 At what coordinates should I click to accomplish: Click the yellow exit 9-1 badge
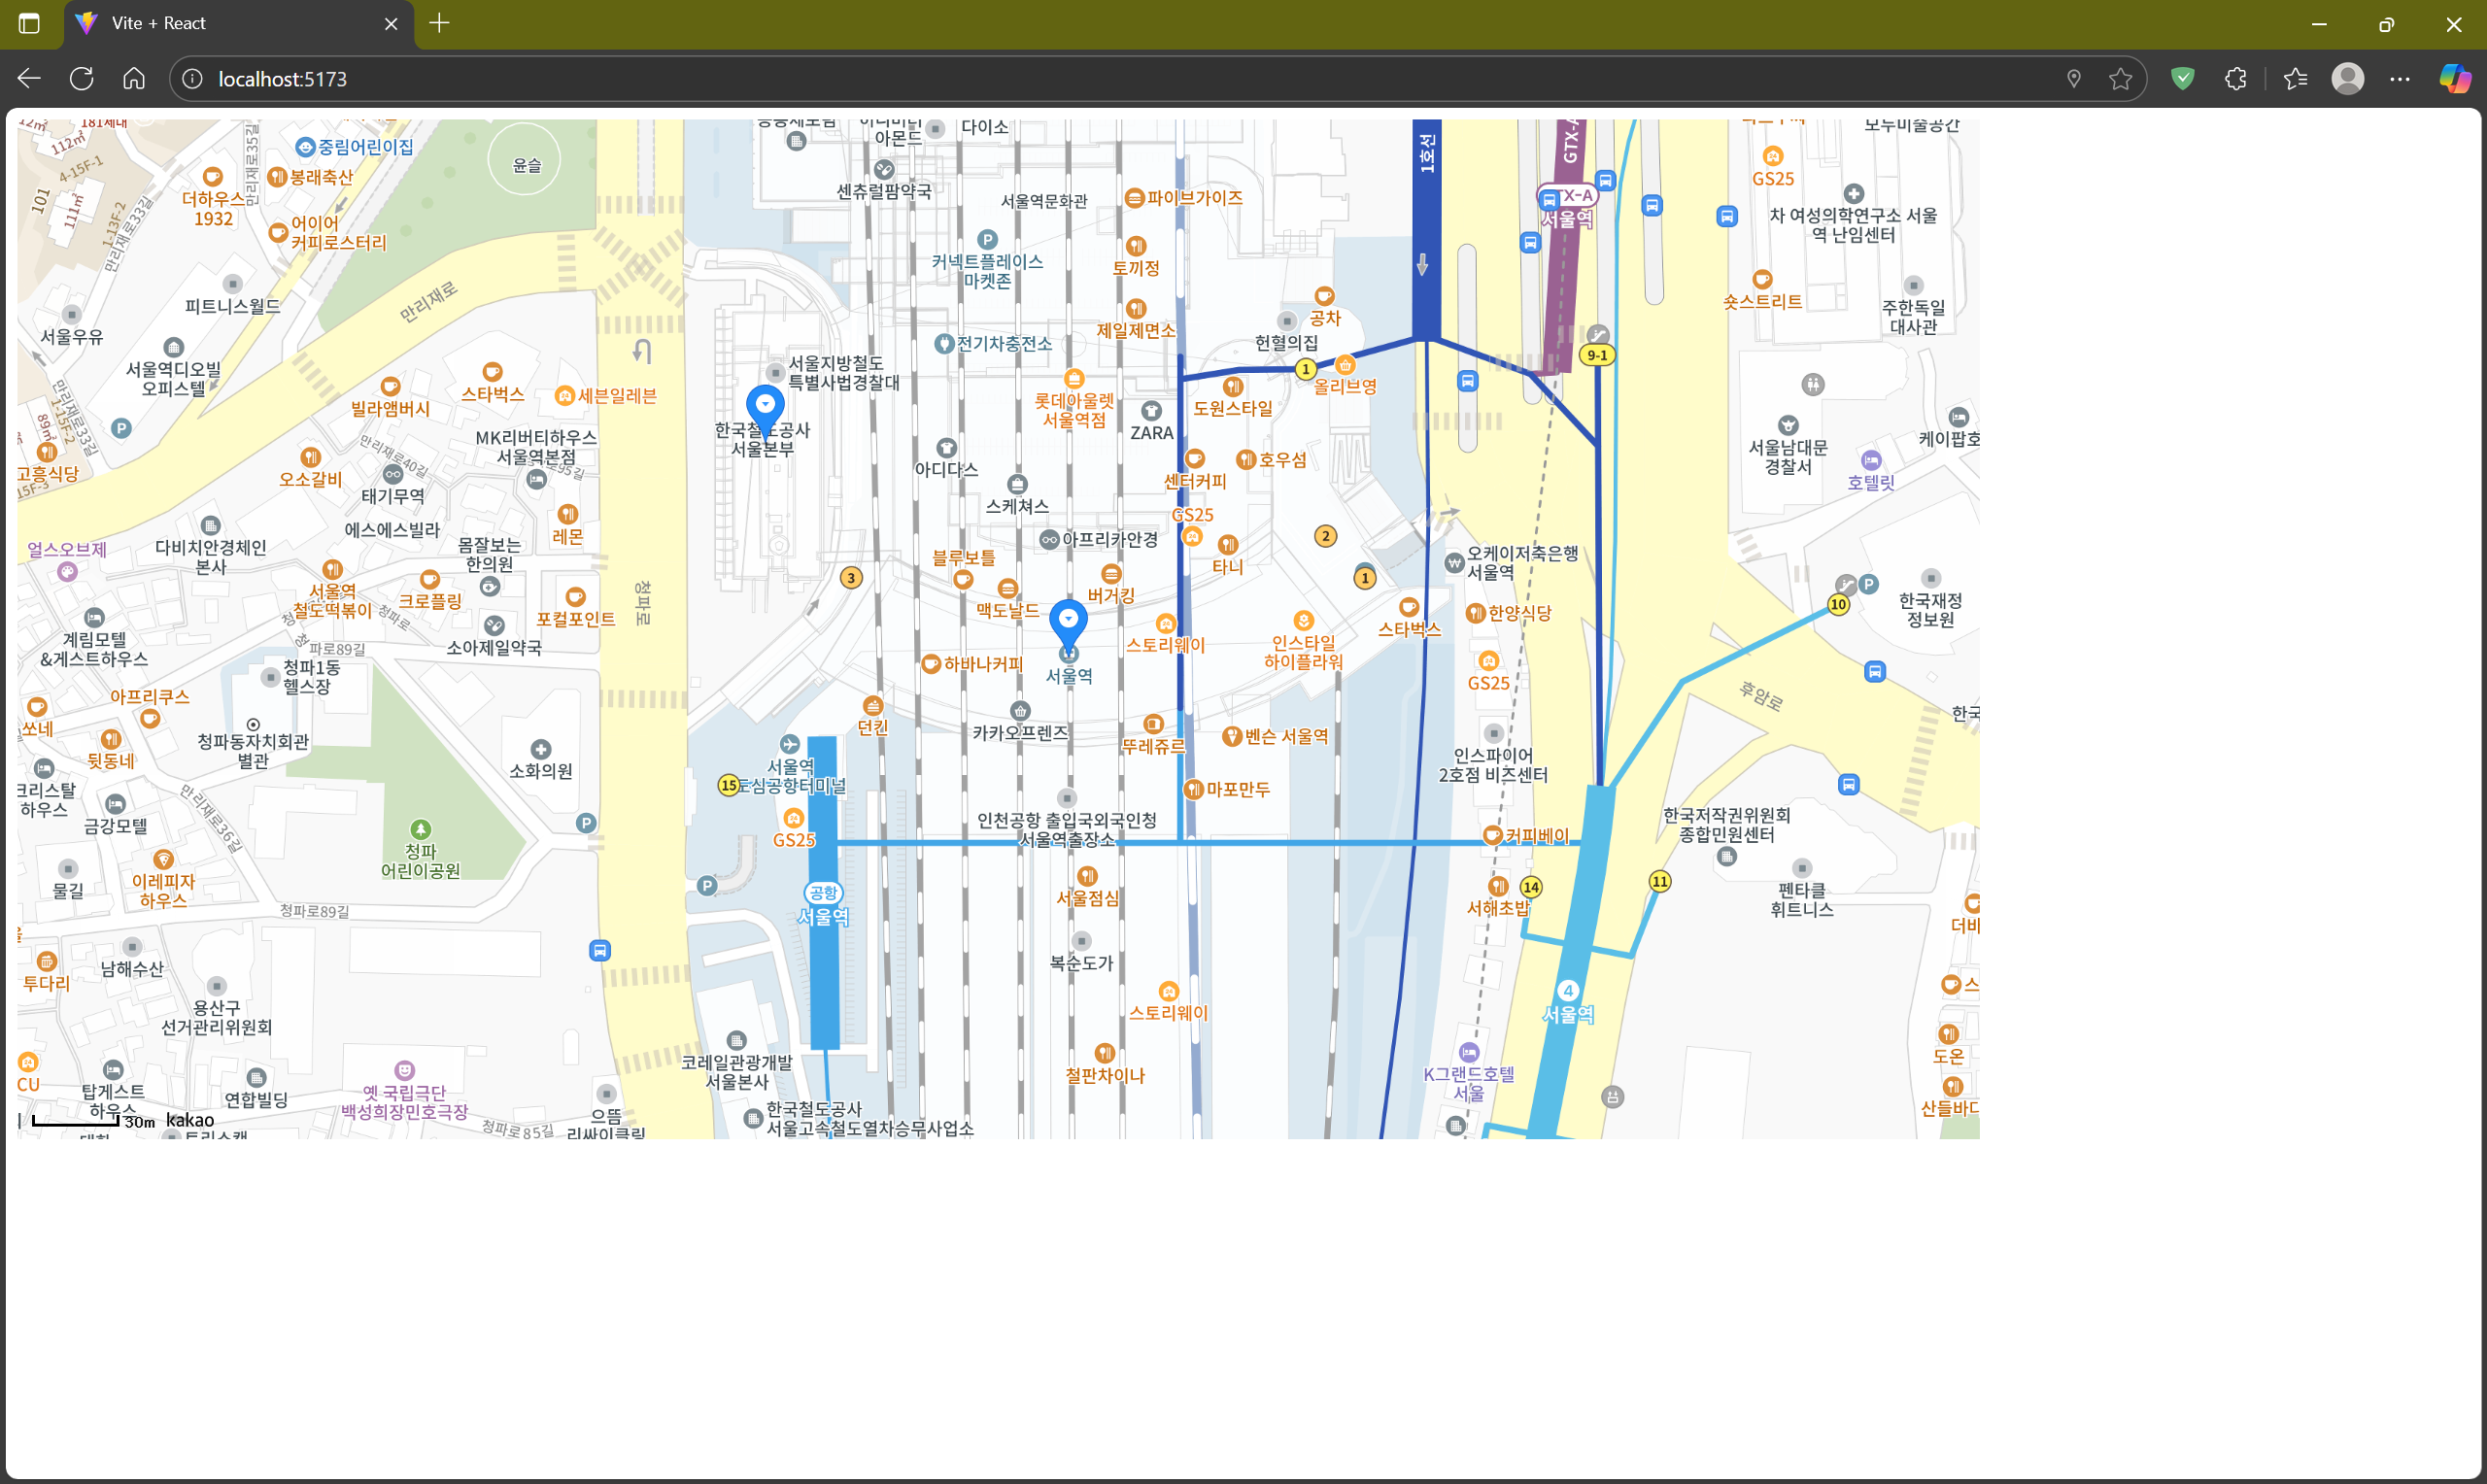[1597, 355]
